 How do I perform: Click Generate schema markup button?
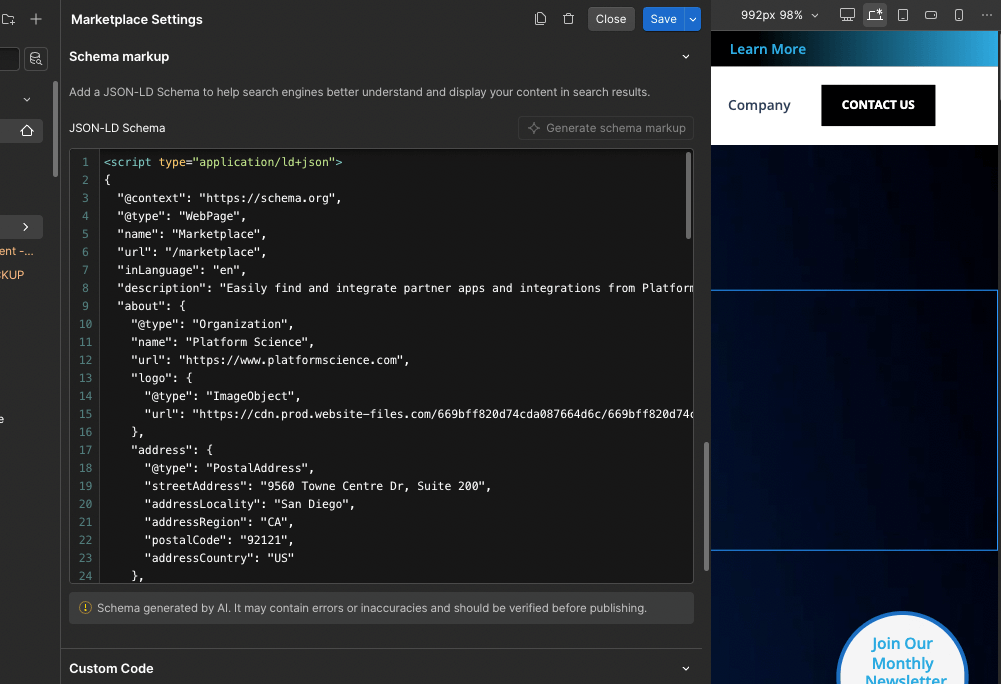(x=606, y=128)
